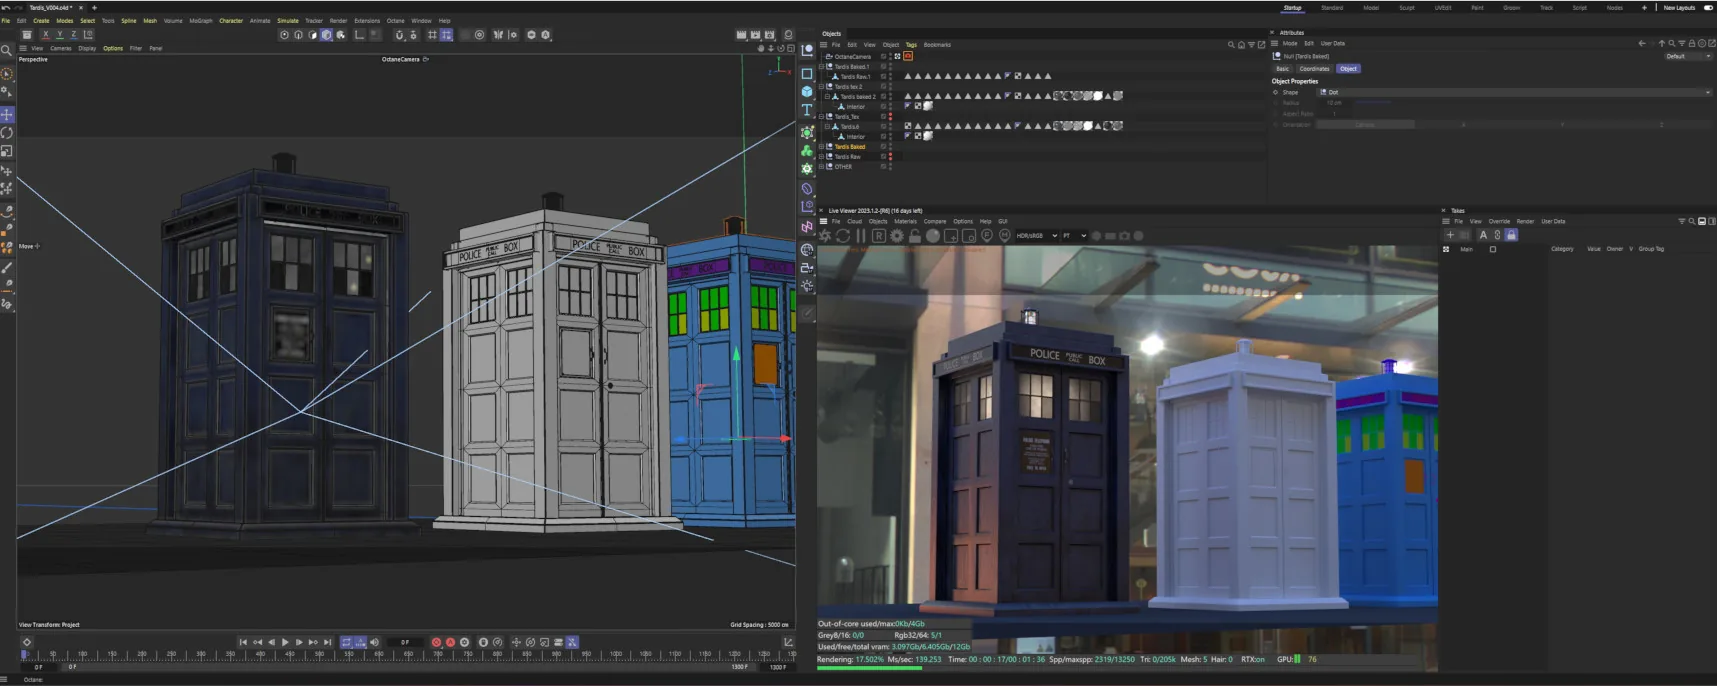Switch to the Basic attribute tab
Screen dimensions: 1717x686
(x=1282, y=69)
